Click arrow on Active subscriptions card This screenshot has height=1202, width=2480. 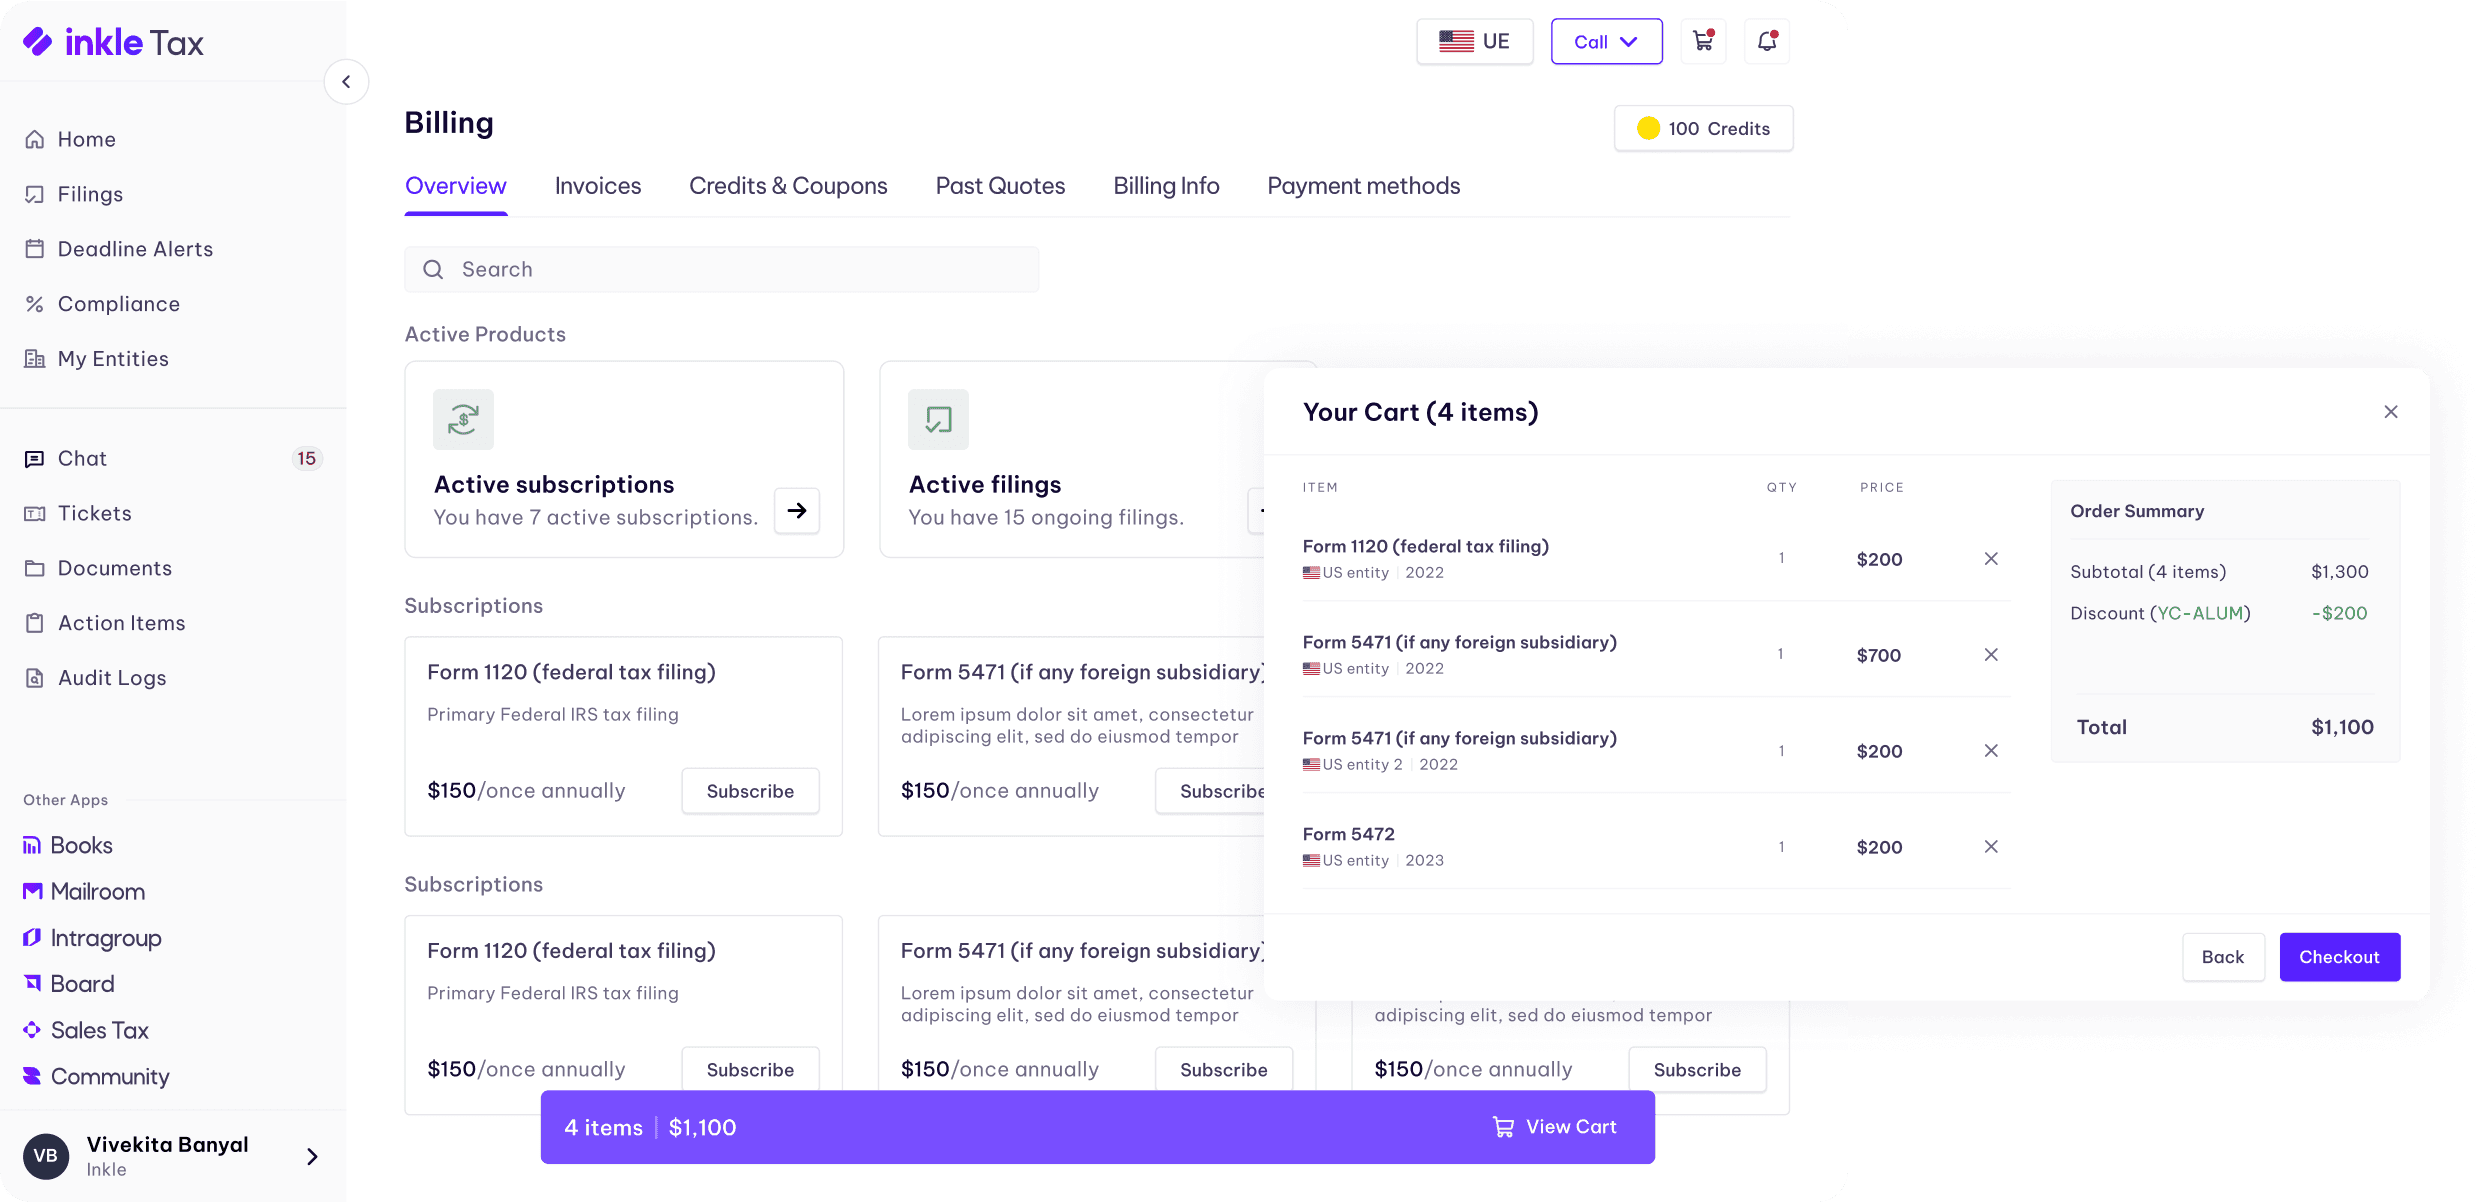(x=797, y=511)
